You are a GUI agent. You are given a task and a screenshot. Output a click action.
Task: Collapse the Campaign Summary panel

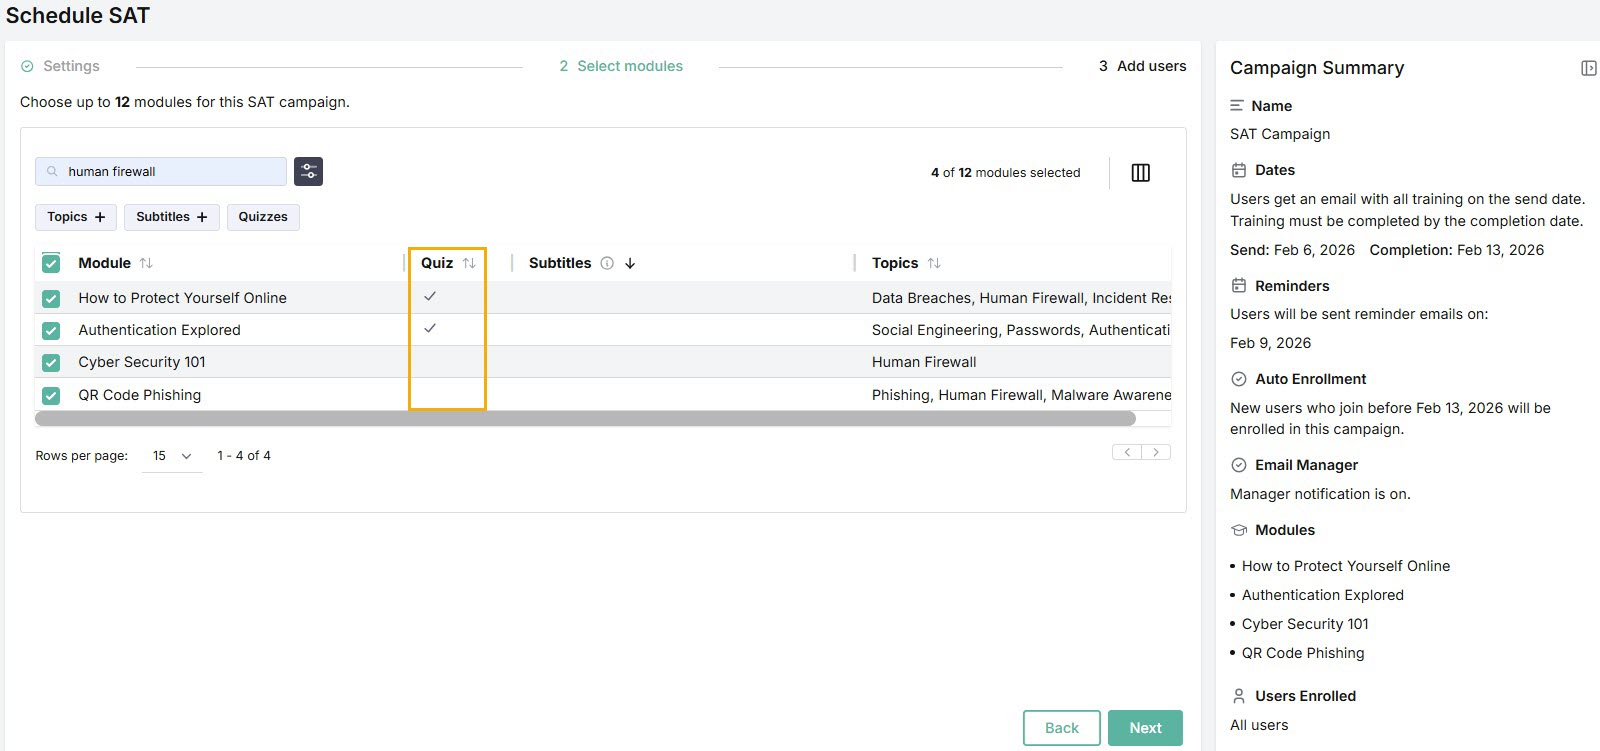(x=1588, y=68)
